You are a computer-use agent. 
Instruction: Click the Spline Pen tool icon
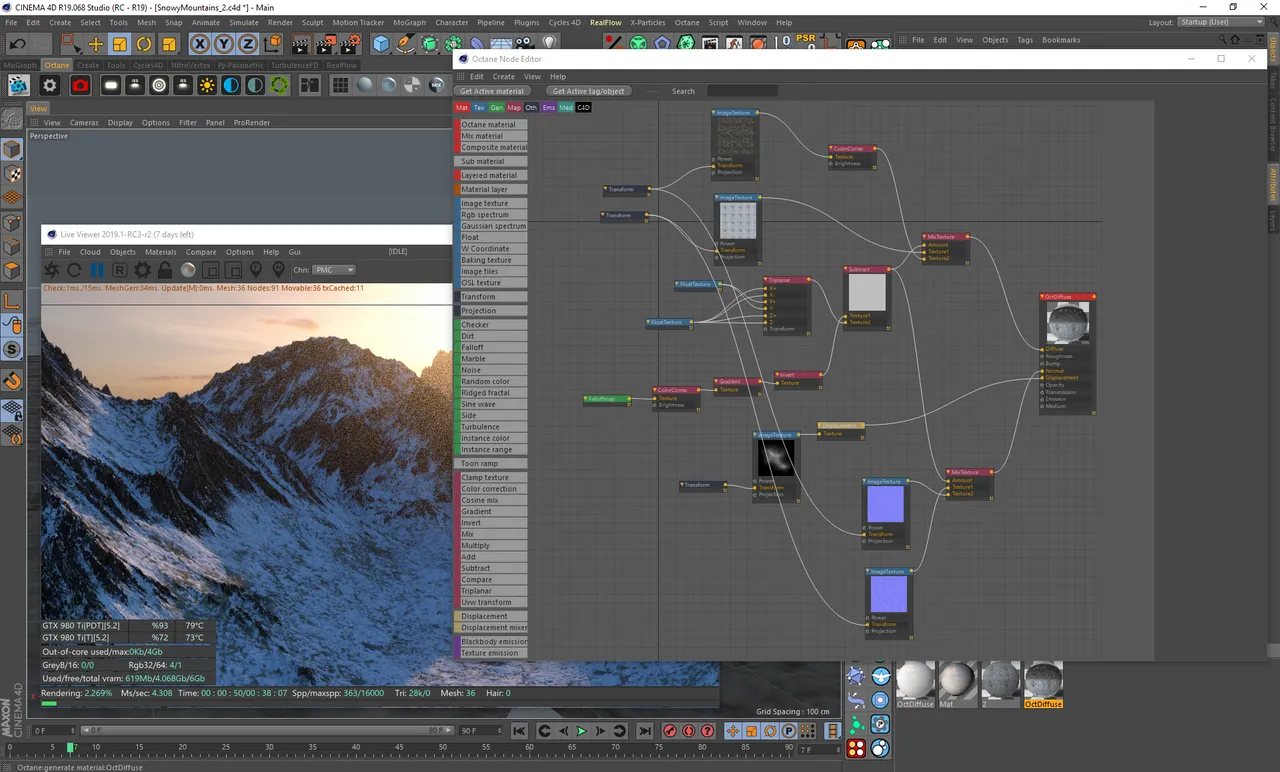tap(405, 44)
